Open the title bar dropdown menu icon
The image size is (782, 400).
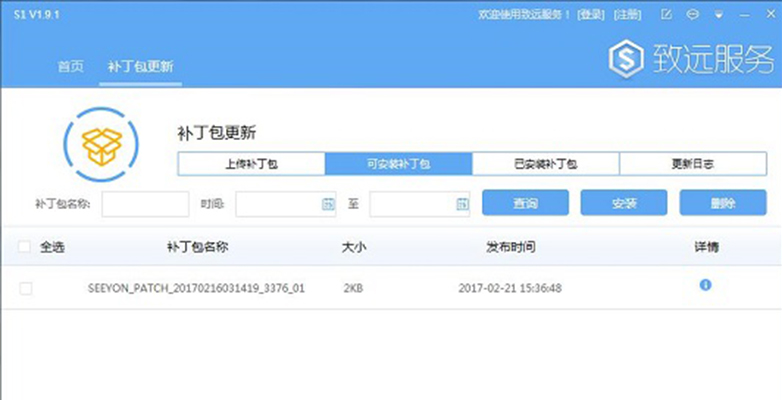(719, 15)
